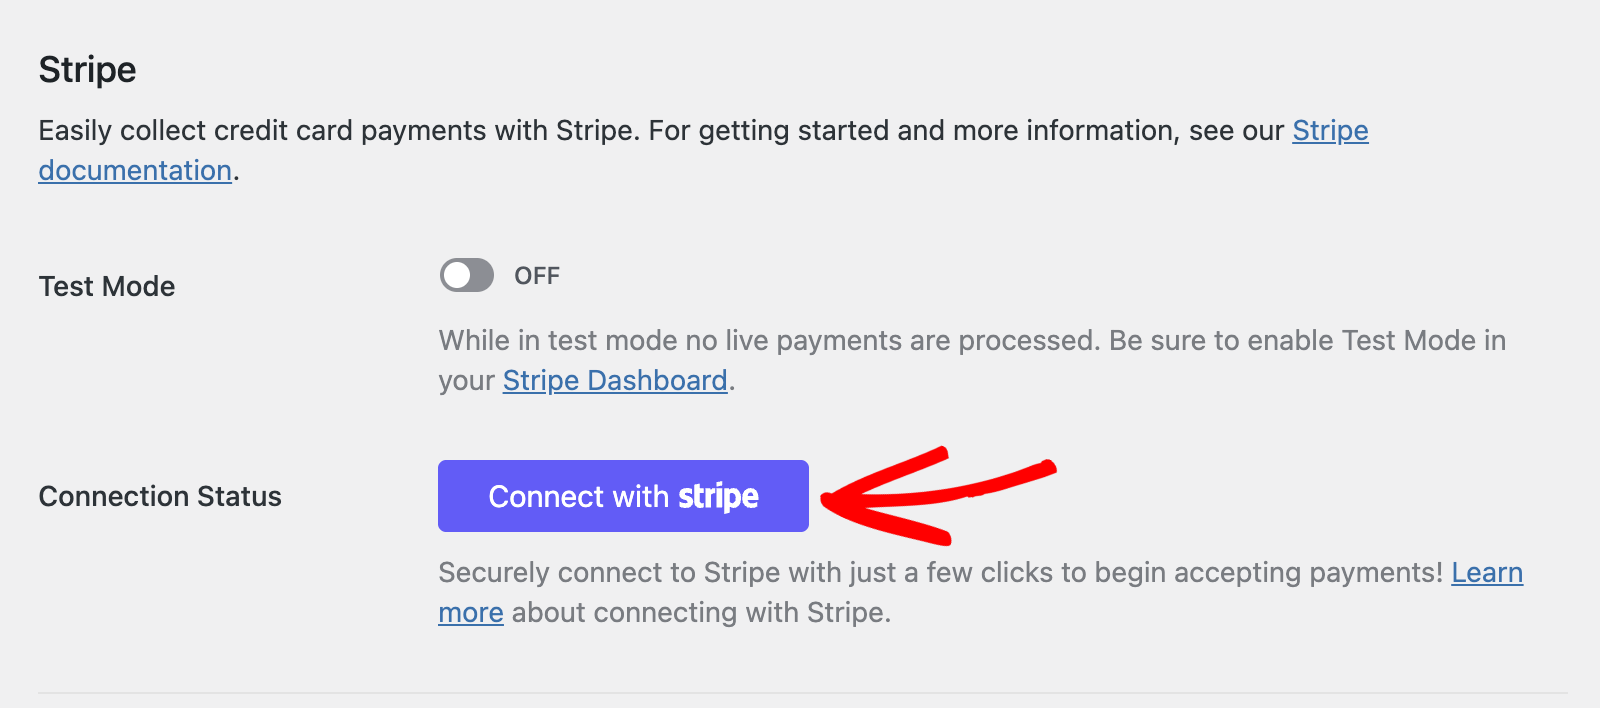
Task: Click the Test Mode row label
Action: point(105,286)
